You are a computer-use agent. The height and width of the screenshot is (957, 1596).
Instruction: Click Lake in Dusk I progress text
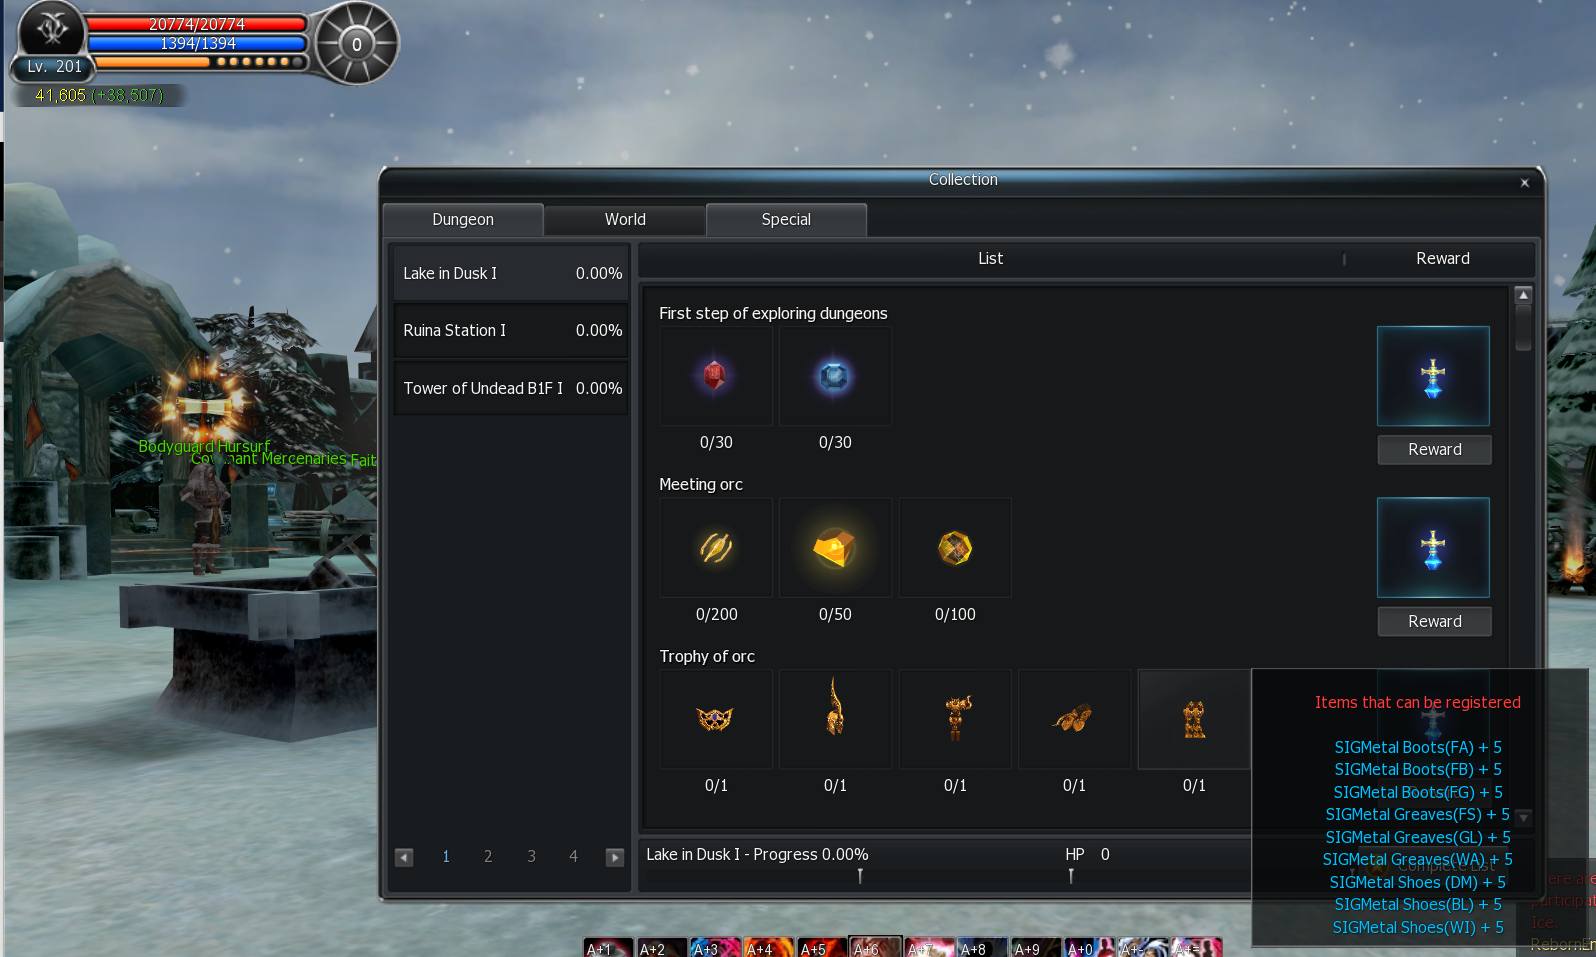(x=757, y=854)
